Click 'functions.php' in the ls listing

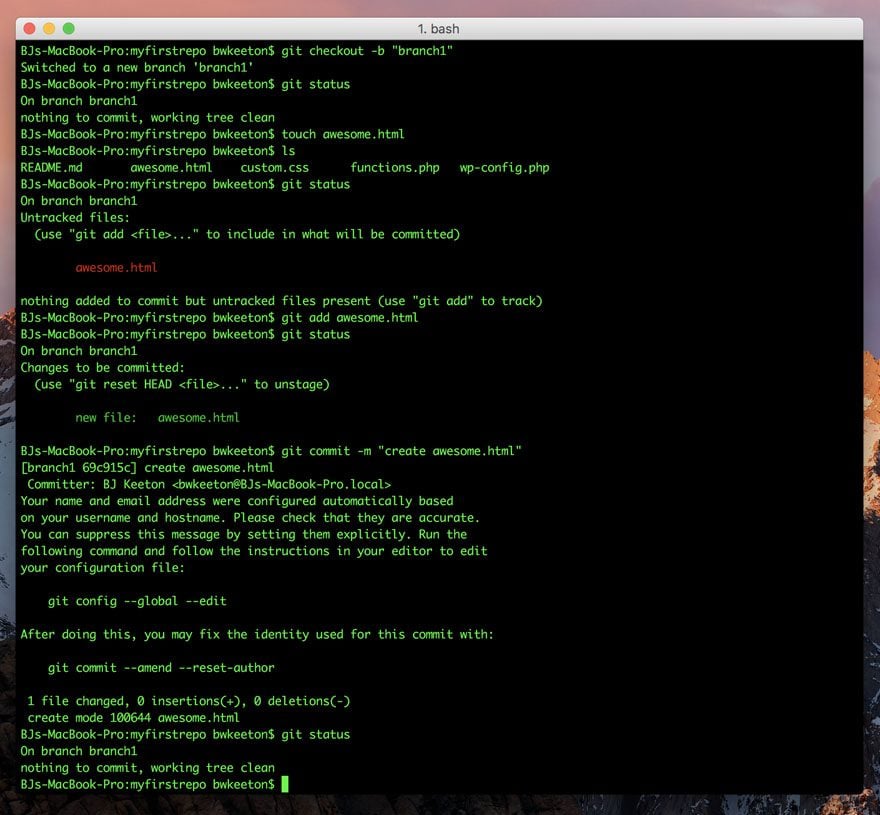pos(395,168)
